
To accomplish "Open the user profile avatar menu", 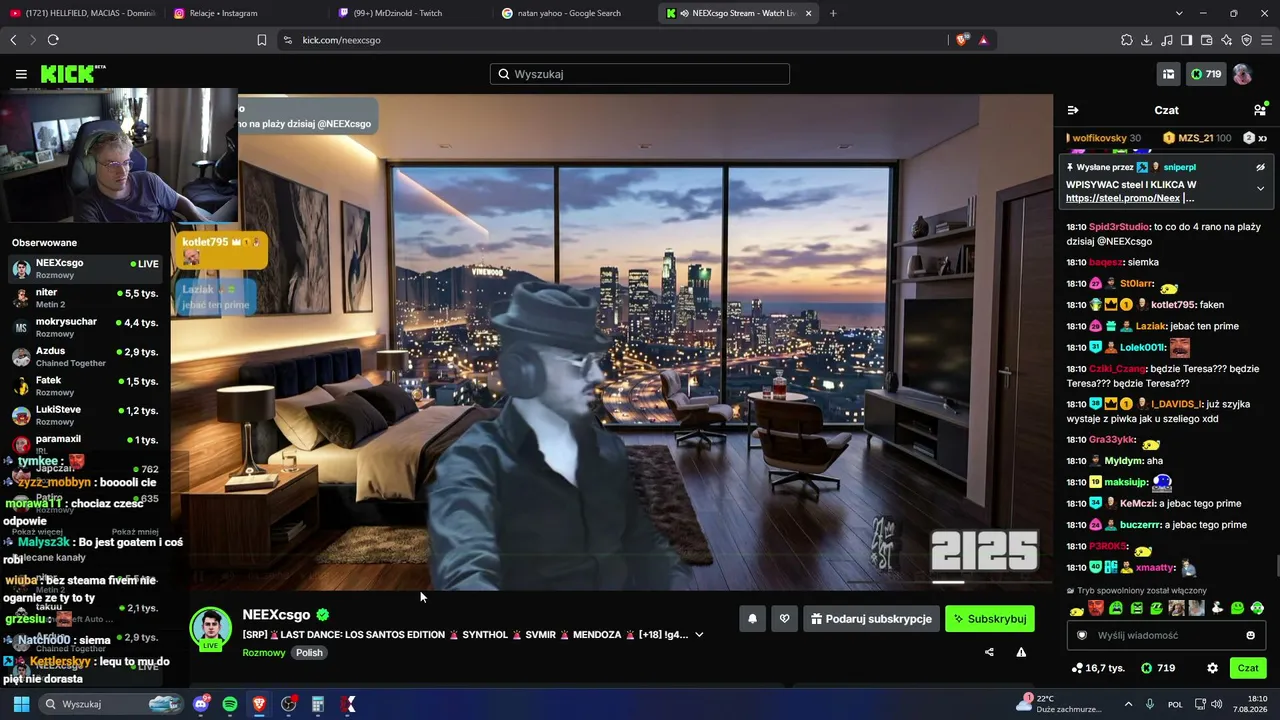I will click(1242, 74).
